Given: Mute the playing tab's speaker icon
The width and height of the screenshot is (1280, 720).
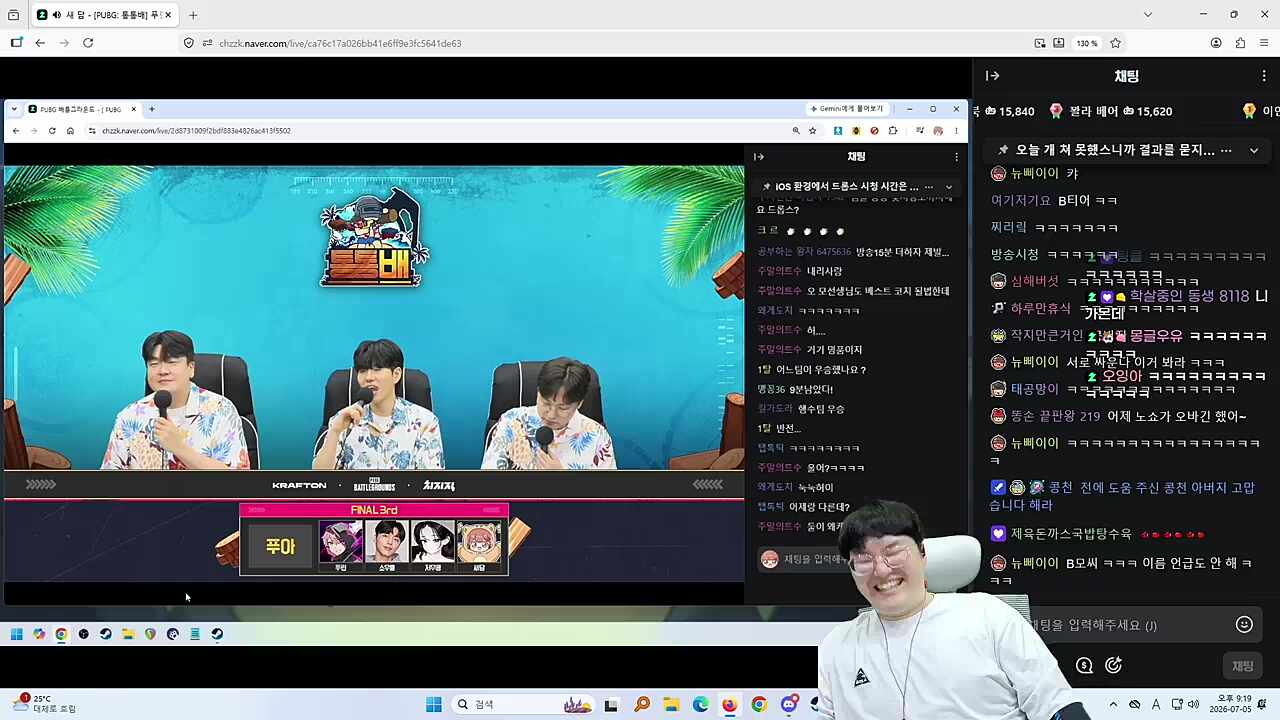Looking at the screenshot, I should 56,15.
